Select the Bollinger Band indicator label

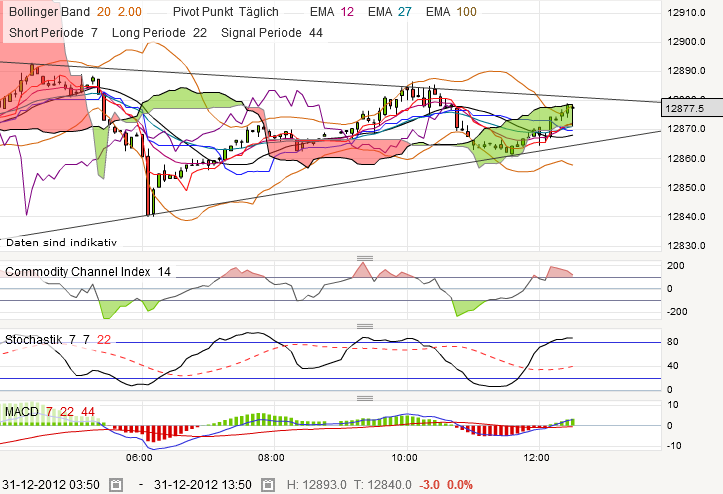75,12
